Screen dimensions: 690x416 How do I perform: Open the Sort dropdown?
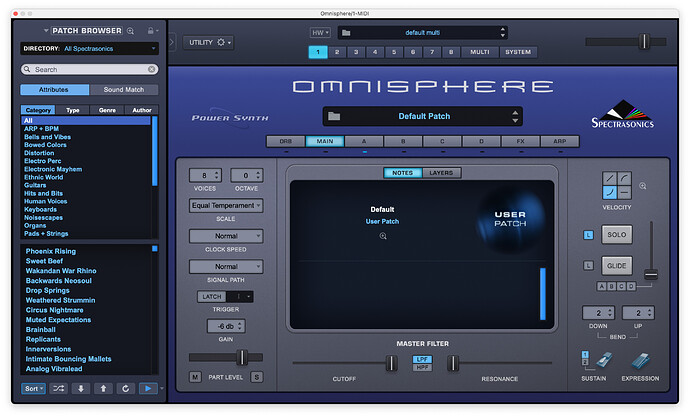33,388
